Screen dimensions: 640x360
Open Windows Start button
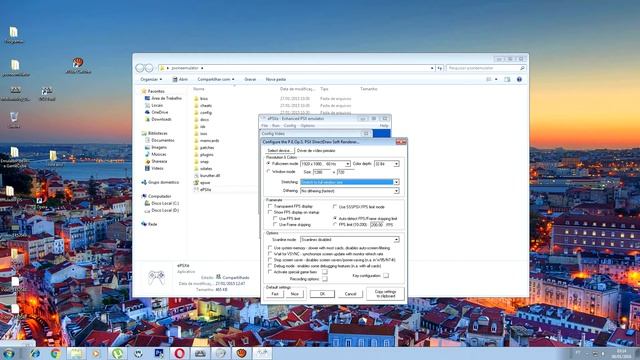click(9, 353)
